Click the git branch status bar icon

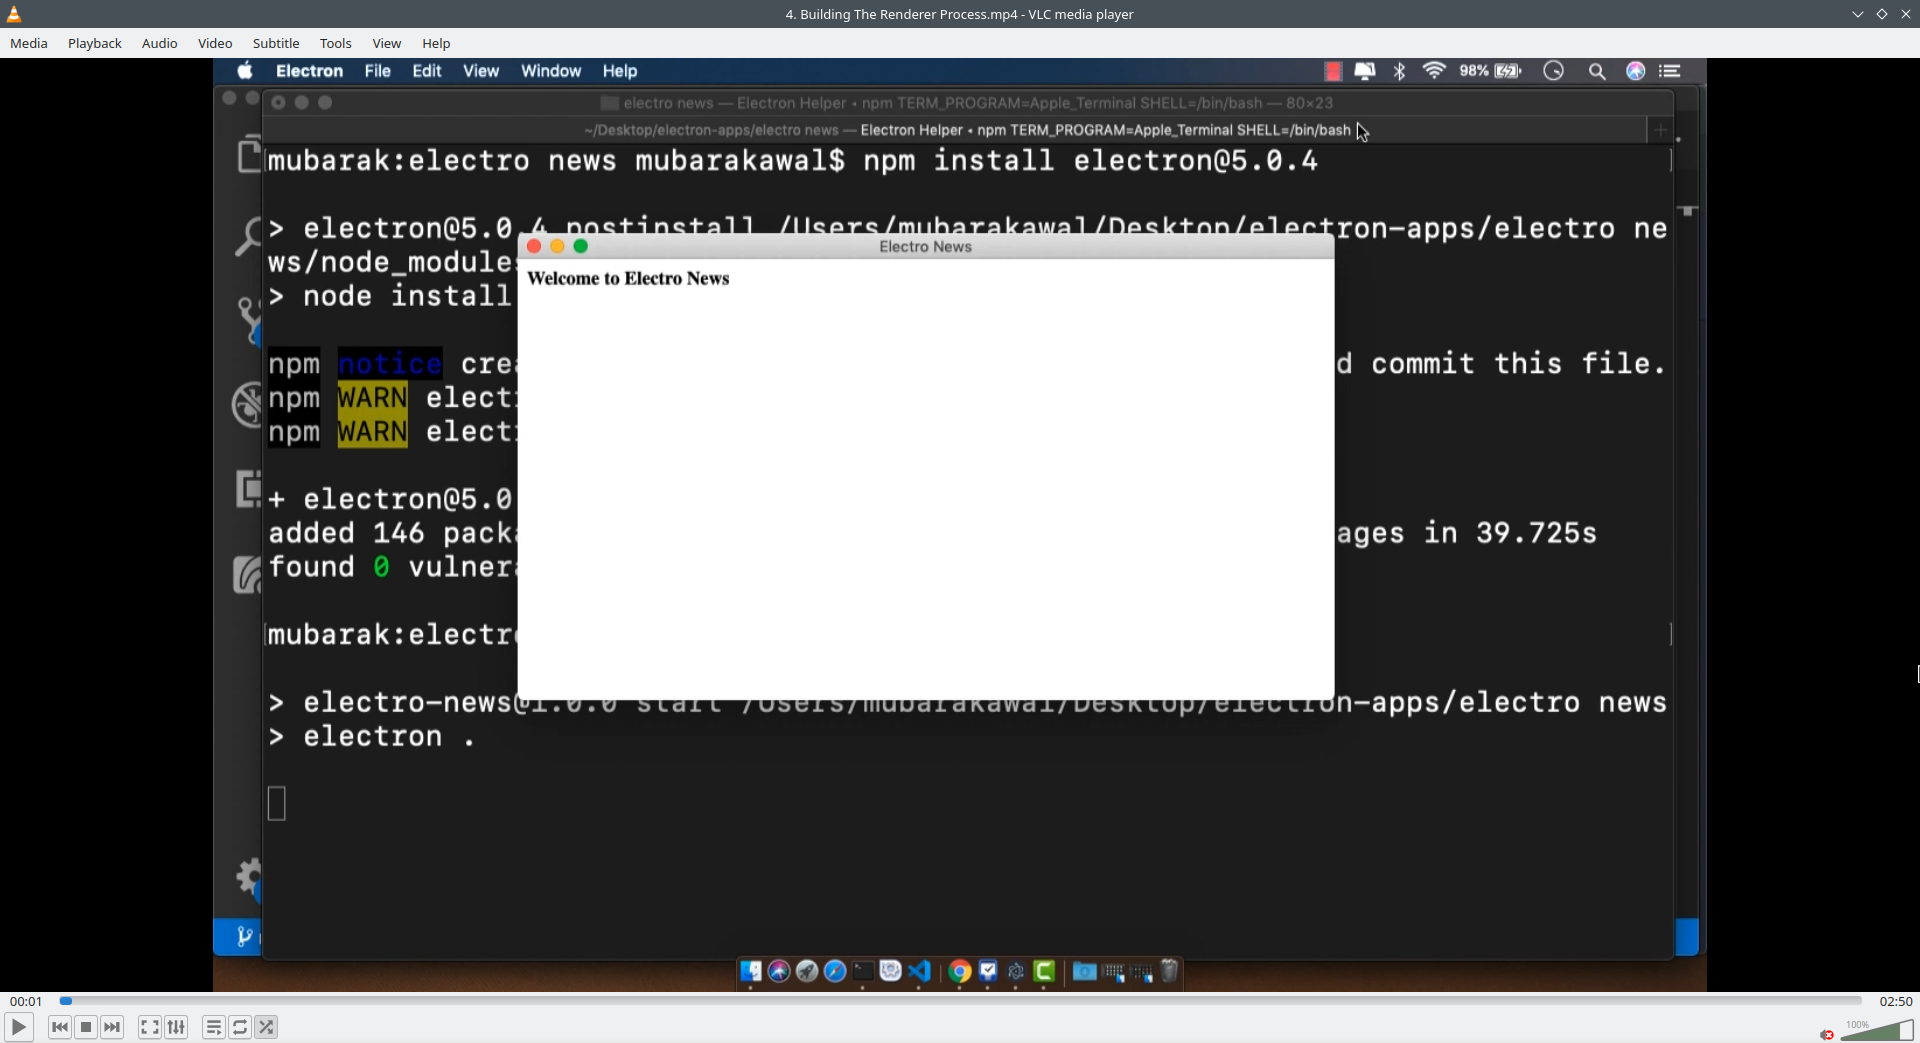(x=244, y=937)
